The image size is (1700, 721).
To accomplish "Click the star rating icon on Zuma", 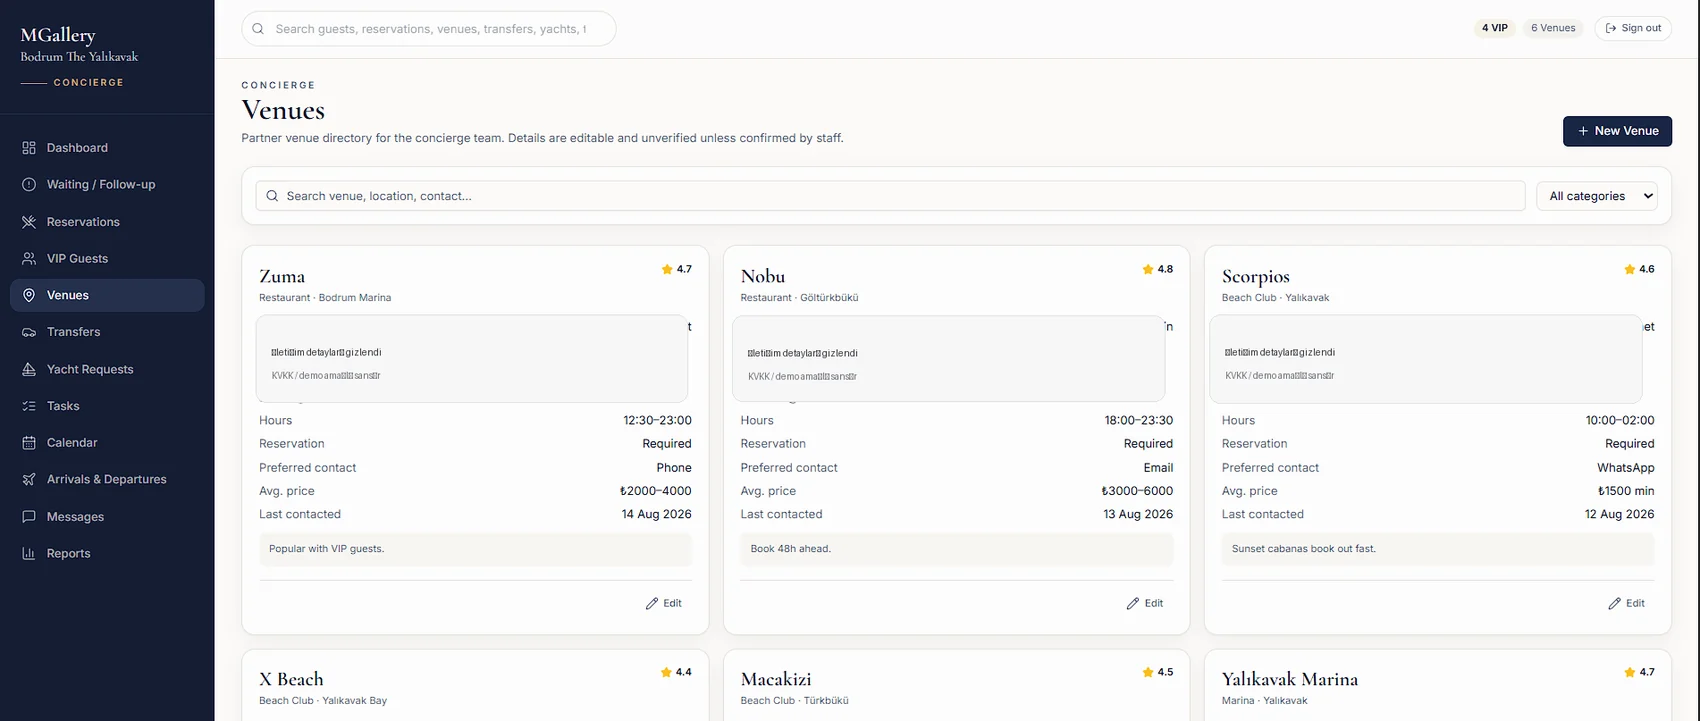I will 667,269.
